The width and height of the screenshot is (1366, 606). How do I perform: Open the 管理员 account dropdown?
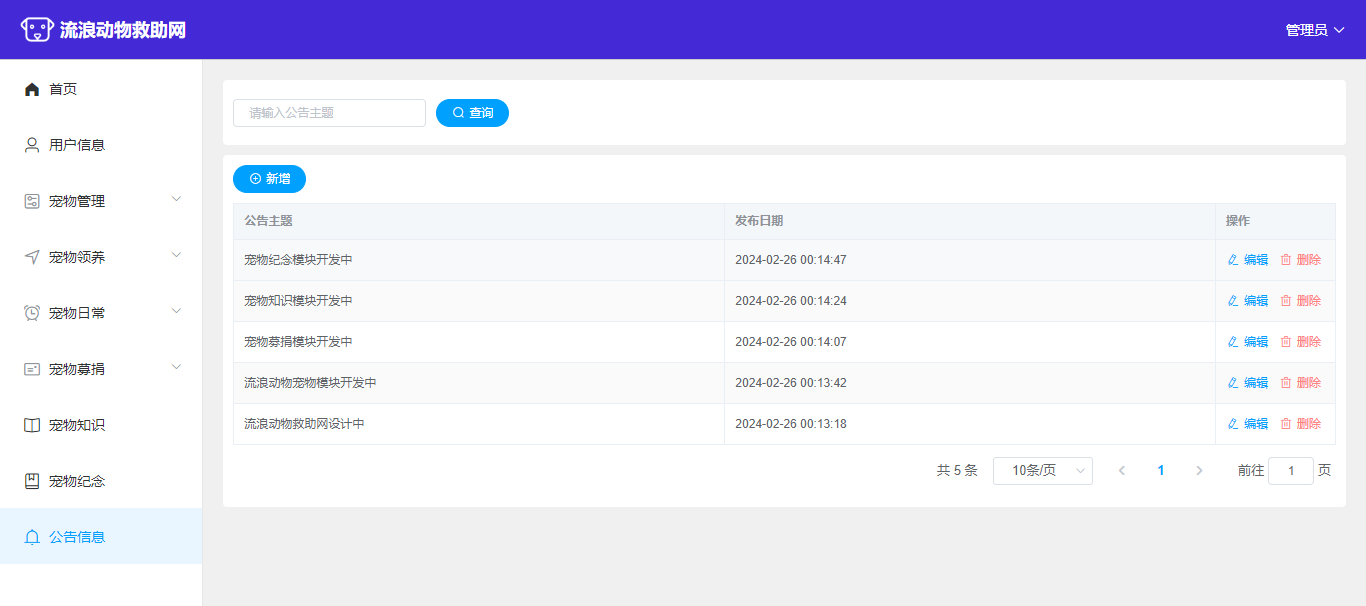(x=1314, y=30)
